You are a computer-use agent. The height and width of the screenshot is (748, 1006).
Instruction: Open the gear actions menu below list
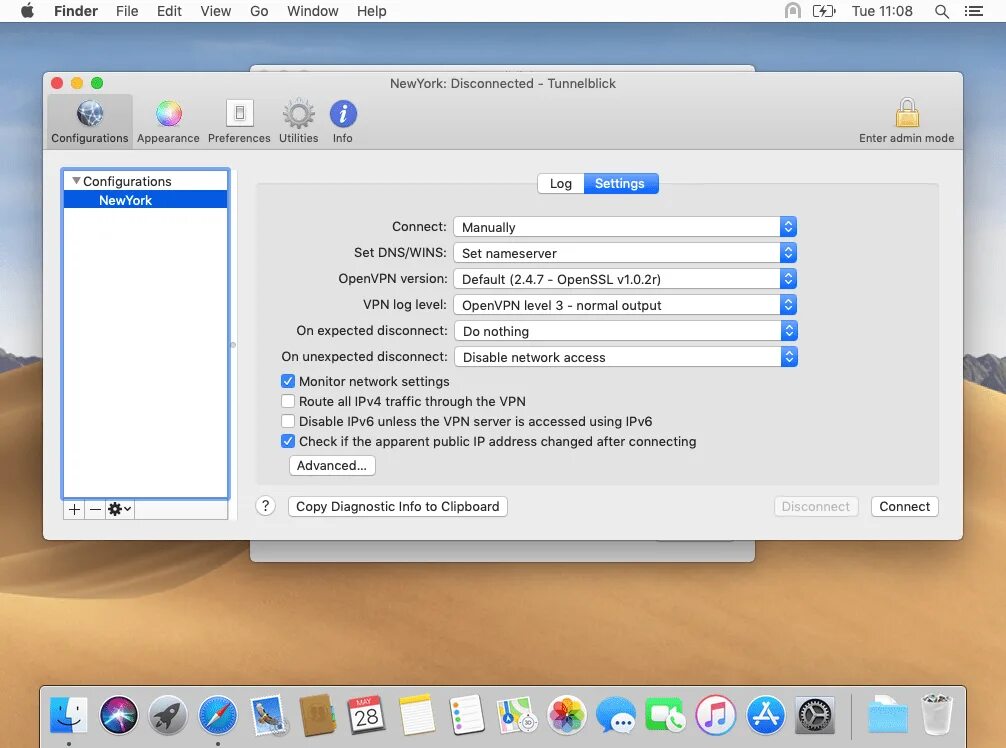(120, 509)
